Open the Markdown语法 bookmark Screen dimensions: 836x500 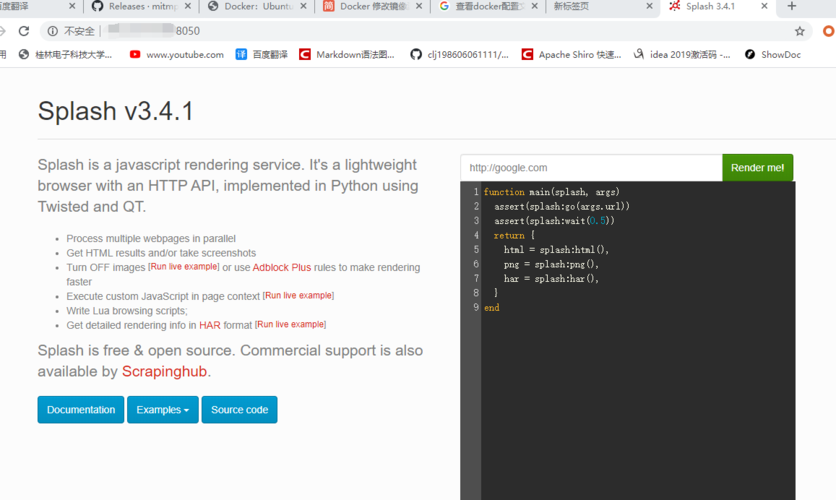coord(347,54)
